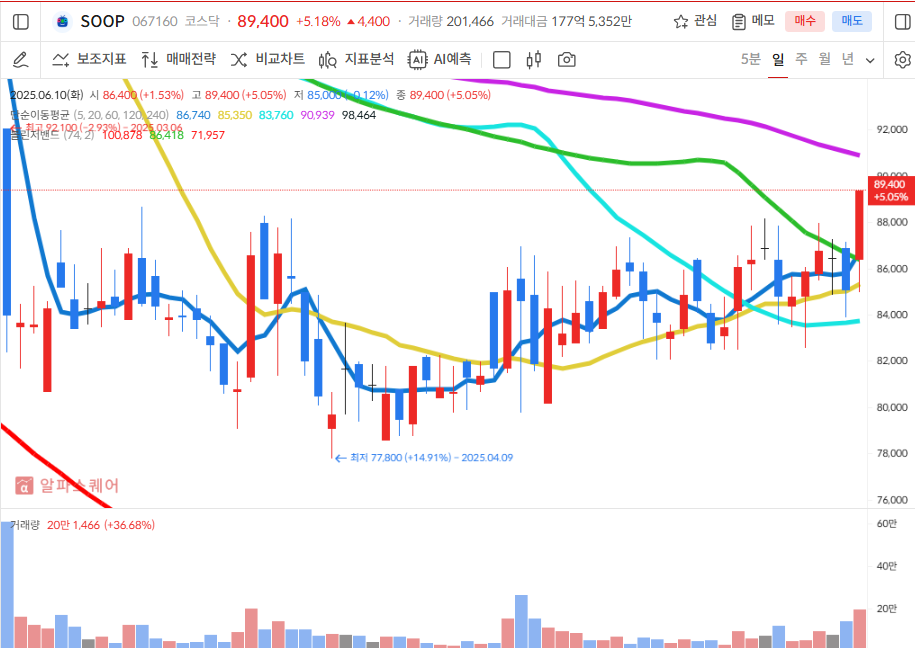Capture chart with the camera icon
The height and width of the screenshot is (648, 915).
[567, 60]
